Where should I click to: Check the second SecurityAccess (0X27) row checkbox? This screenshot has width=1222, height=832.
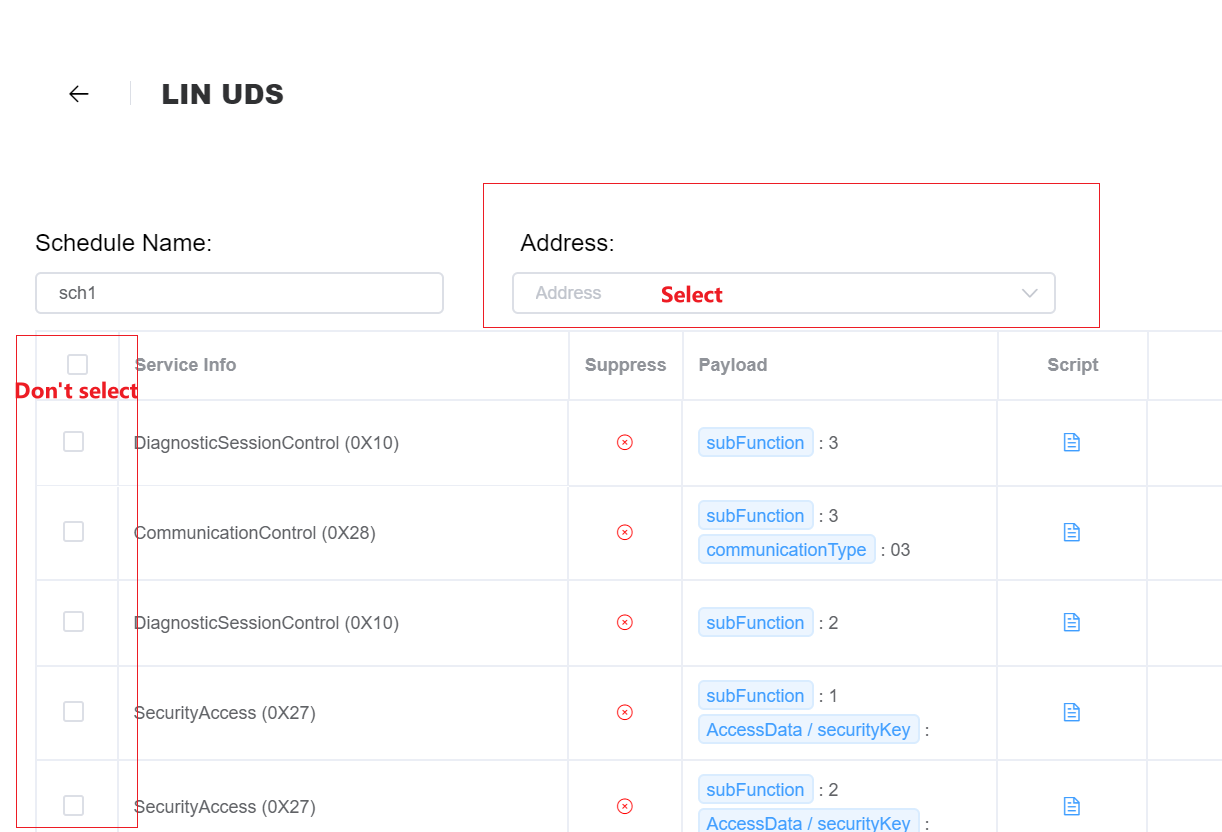[x=73, y=805]
